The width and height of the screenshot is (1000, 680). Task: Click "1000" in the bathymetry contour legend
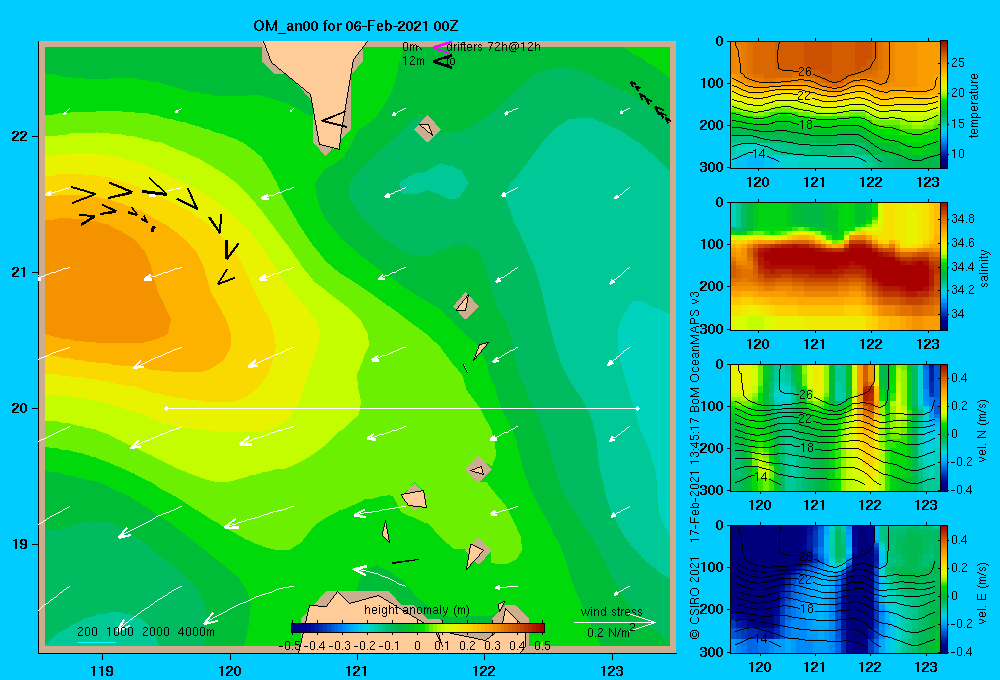pyautogui.click(x=120, y=632)
